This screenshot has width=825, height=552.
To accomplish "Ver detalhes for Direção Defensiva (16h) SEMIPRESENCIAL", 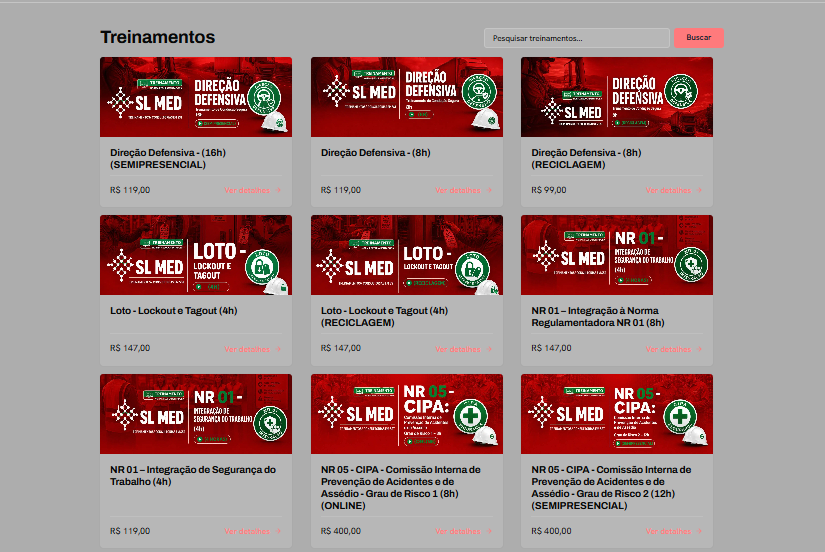I will click(253, 190).
